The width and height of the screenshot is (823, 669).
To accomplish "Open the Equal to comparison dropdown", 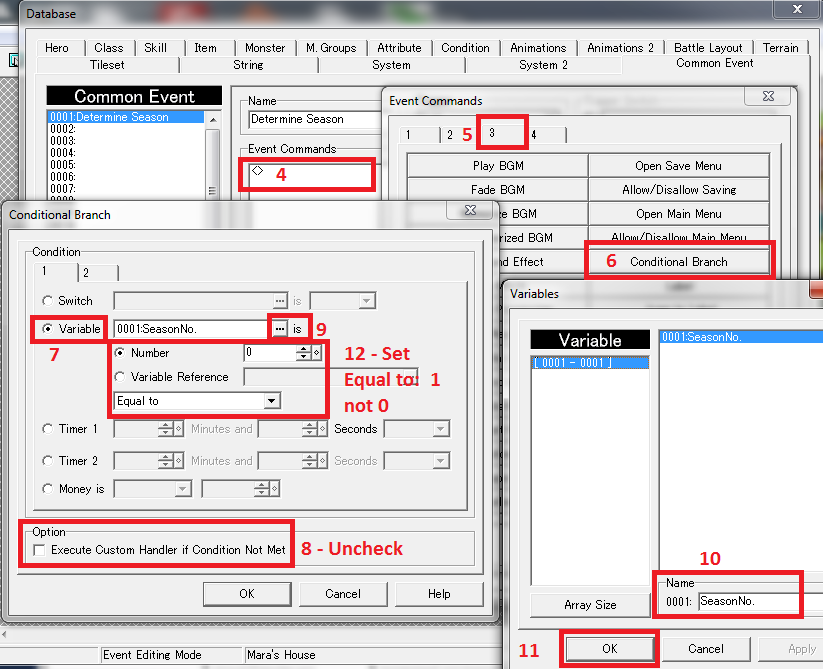I will [271, 401].
